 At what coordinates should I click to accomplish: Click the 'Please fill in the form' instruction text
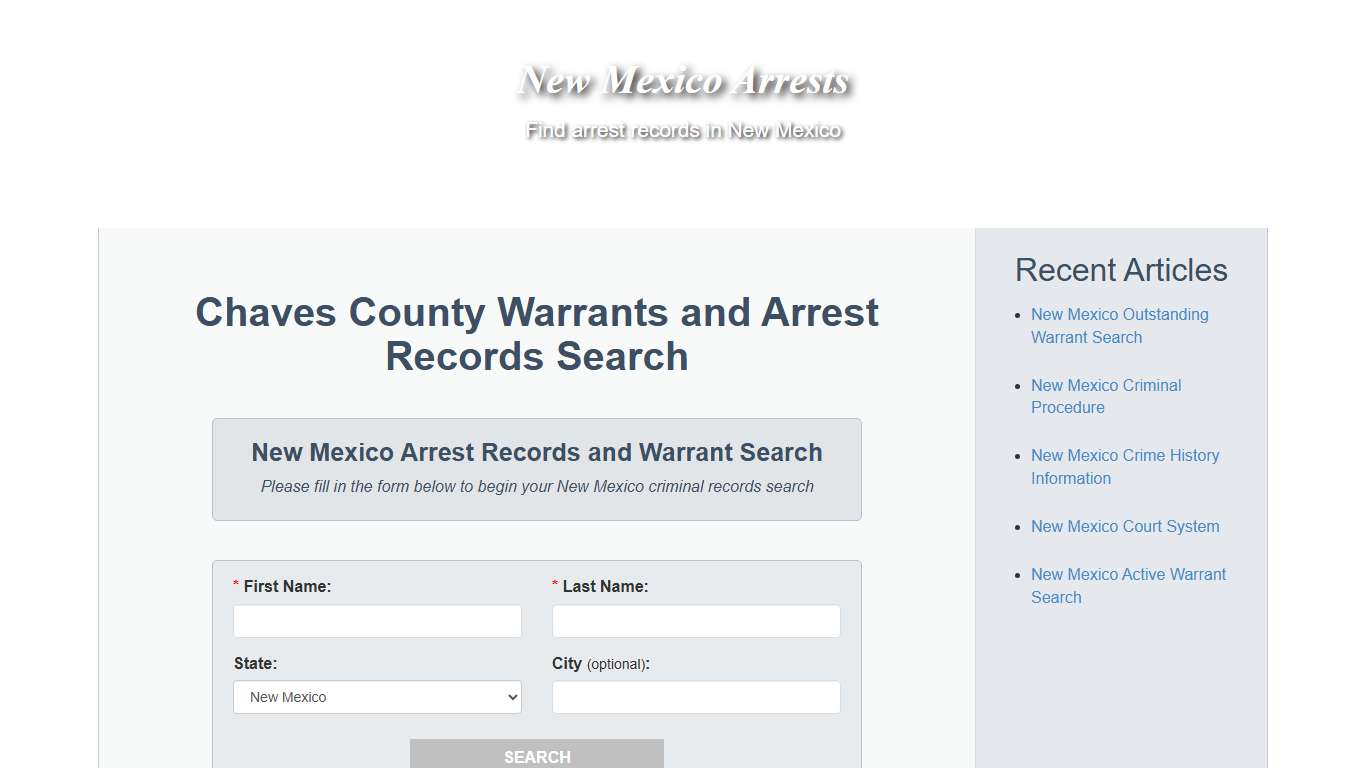[537, 486]
